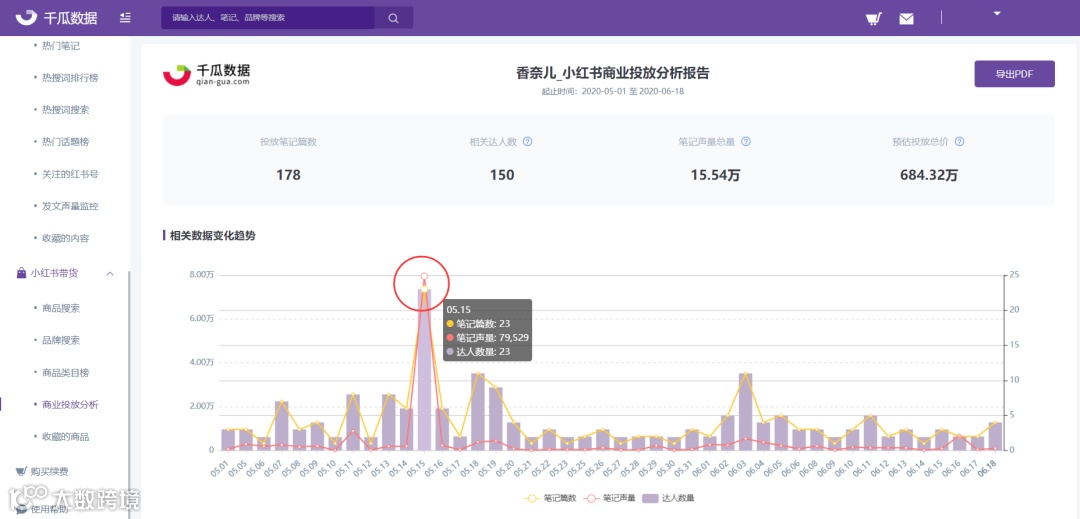Open the shopping cart icon

pyautogui.click(x=874, y=19)
